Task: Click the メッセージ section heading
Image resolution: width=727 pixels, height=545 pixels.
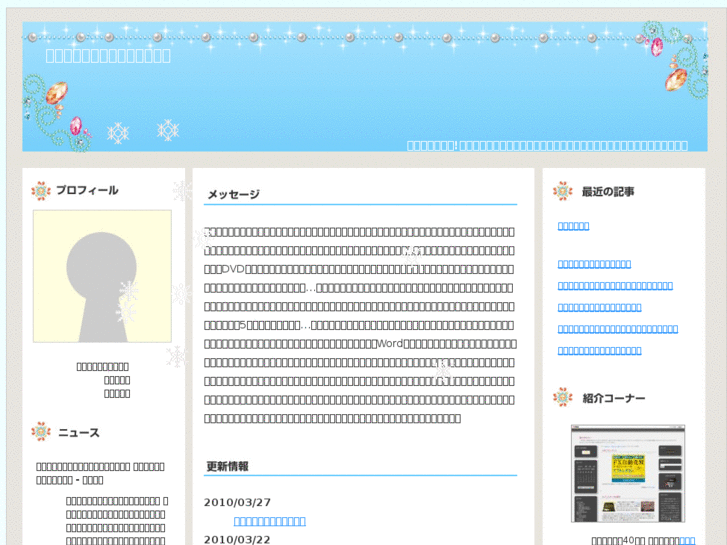Action: point(233,195)
